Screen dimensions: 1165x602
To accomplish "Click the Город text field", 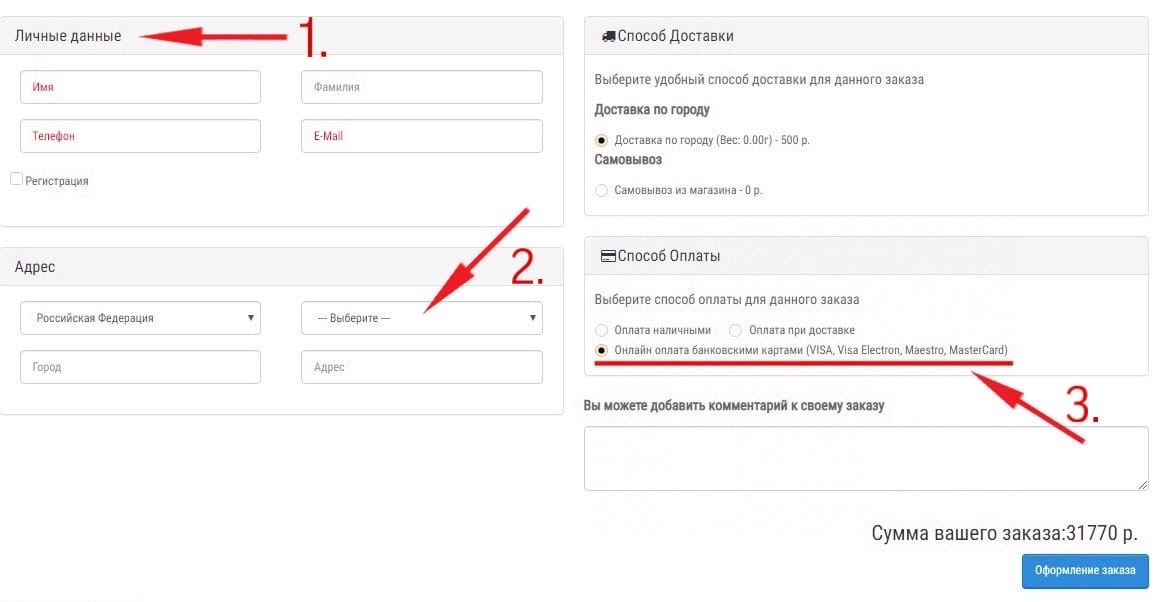I will tap(140, 367).
